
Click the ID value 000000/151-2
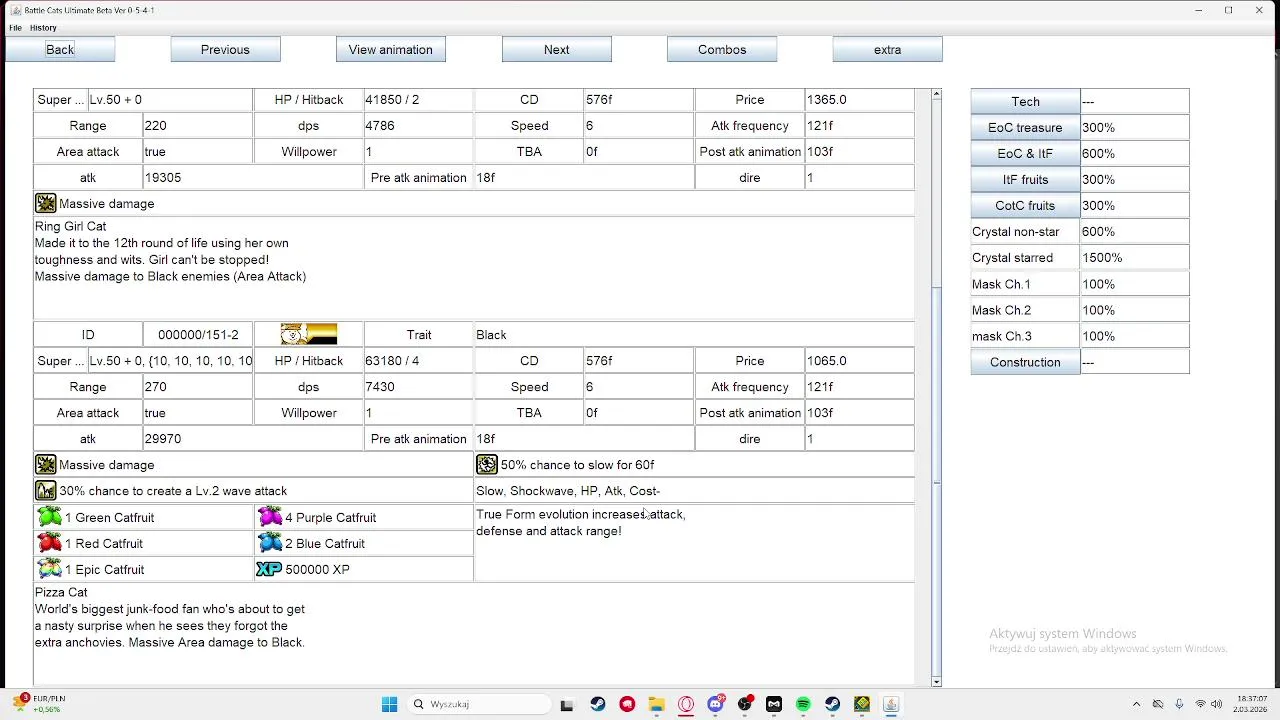click(x=198, y=335)
